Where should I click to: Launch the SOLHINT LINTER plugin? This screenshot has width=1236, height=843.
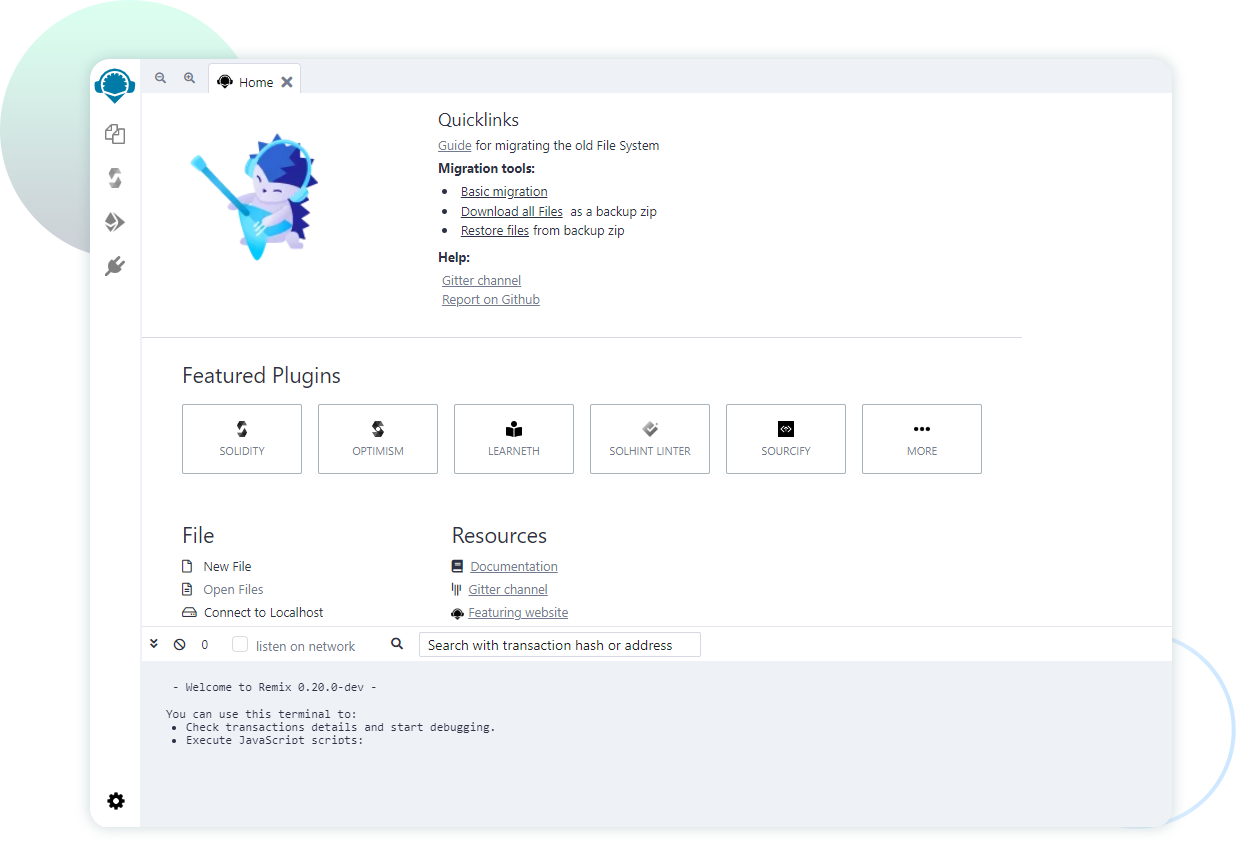(649, 438)
